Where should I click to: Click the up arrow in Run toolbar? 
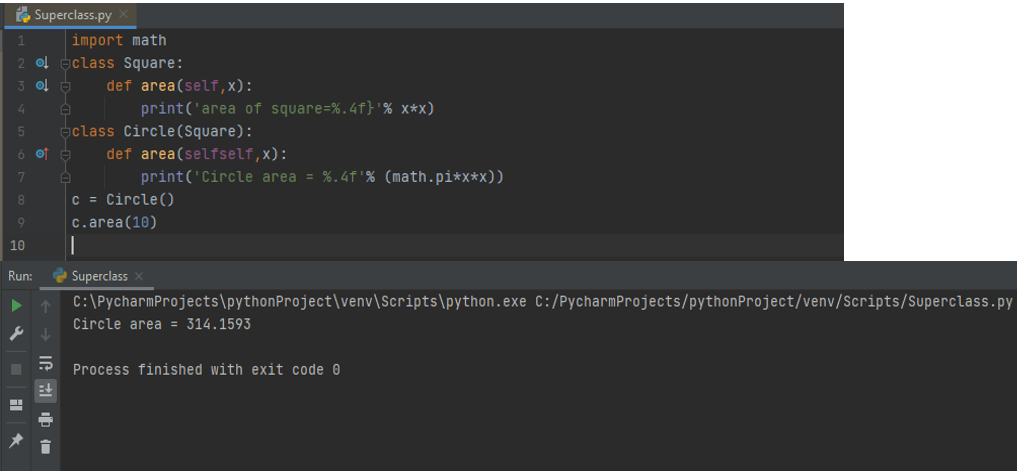(x=45, y=306)
